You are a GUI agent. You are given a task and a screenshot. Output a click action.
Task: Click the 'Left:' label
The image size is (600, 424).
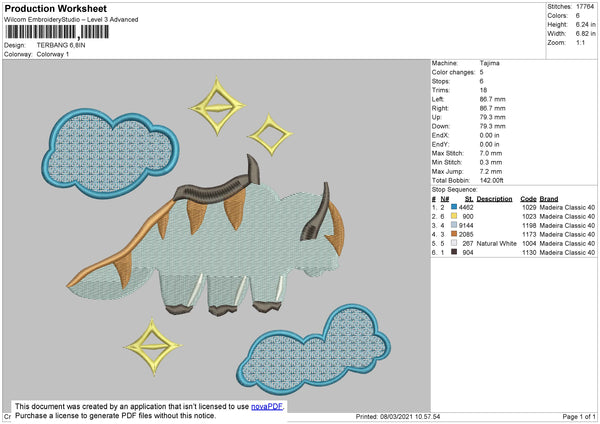(x=438, y=99)
